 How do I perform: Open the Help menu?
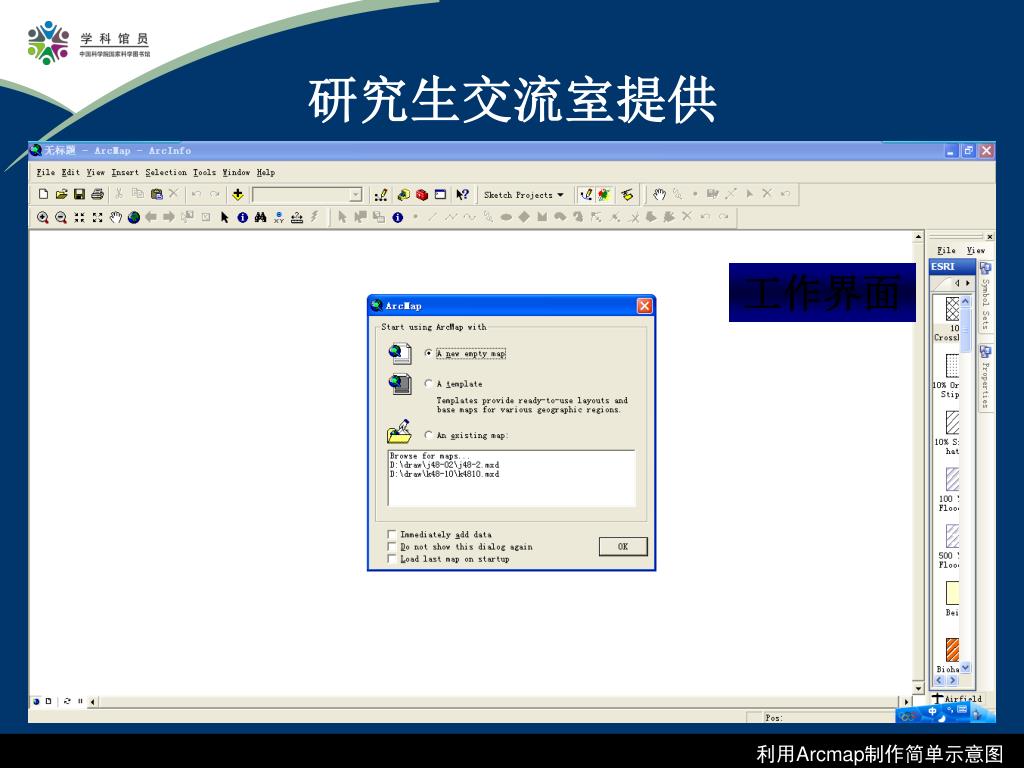point(266,172)
